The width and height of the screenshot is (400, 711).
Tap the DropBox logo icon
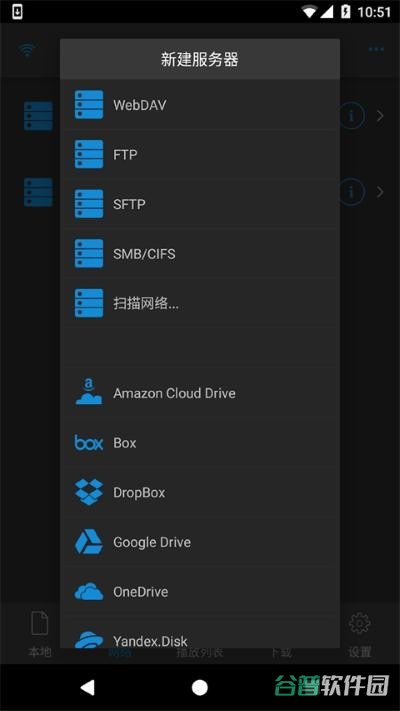tap(89, 492)
